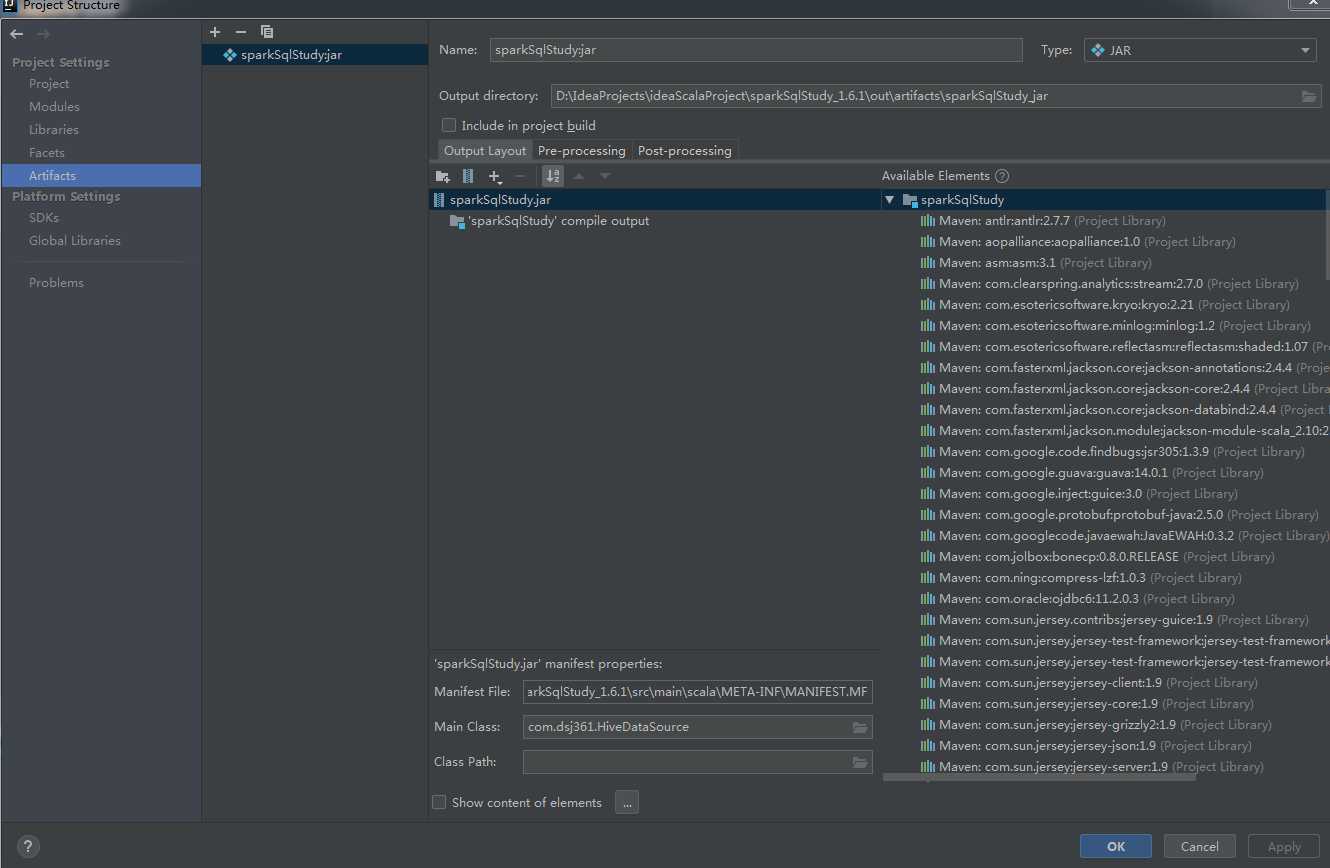Collapse the sparkSqlStudy available elements node

(889, 200)
